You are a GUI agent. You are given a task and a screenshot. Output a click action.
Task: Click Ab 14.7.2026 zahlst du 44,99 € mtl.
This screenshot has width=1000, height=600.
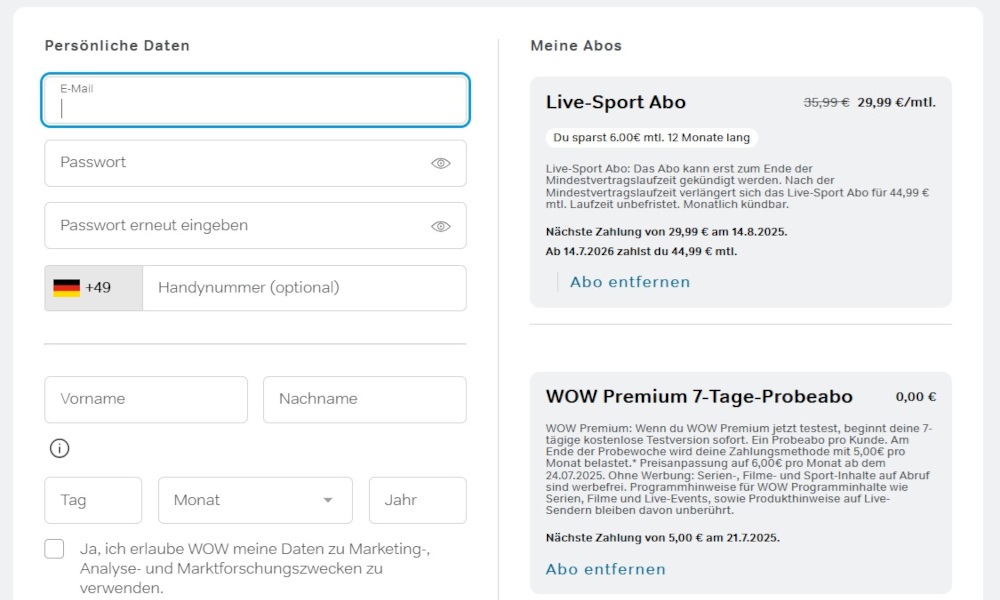pos(641,252)
